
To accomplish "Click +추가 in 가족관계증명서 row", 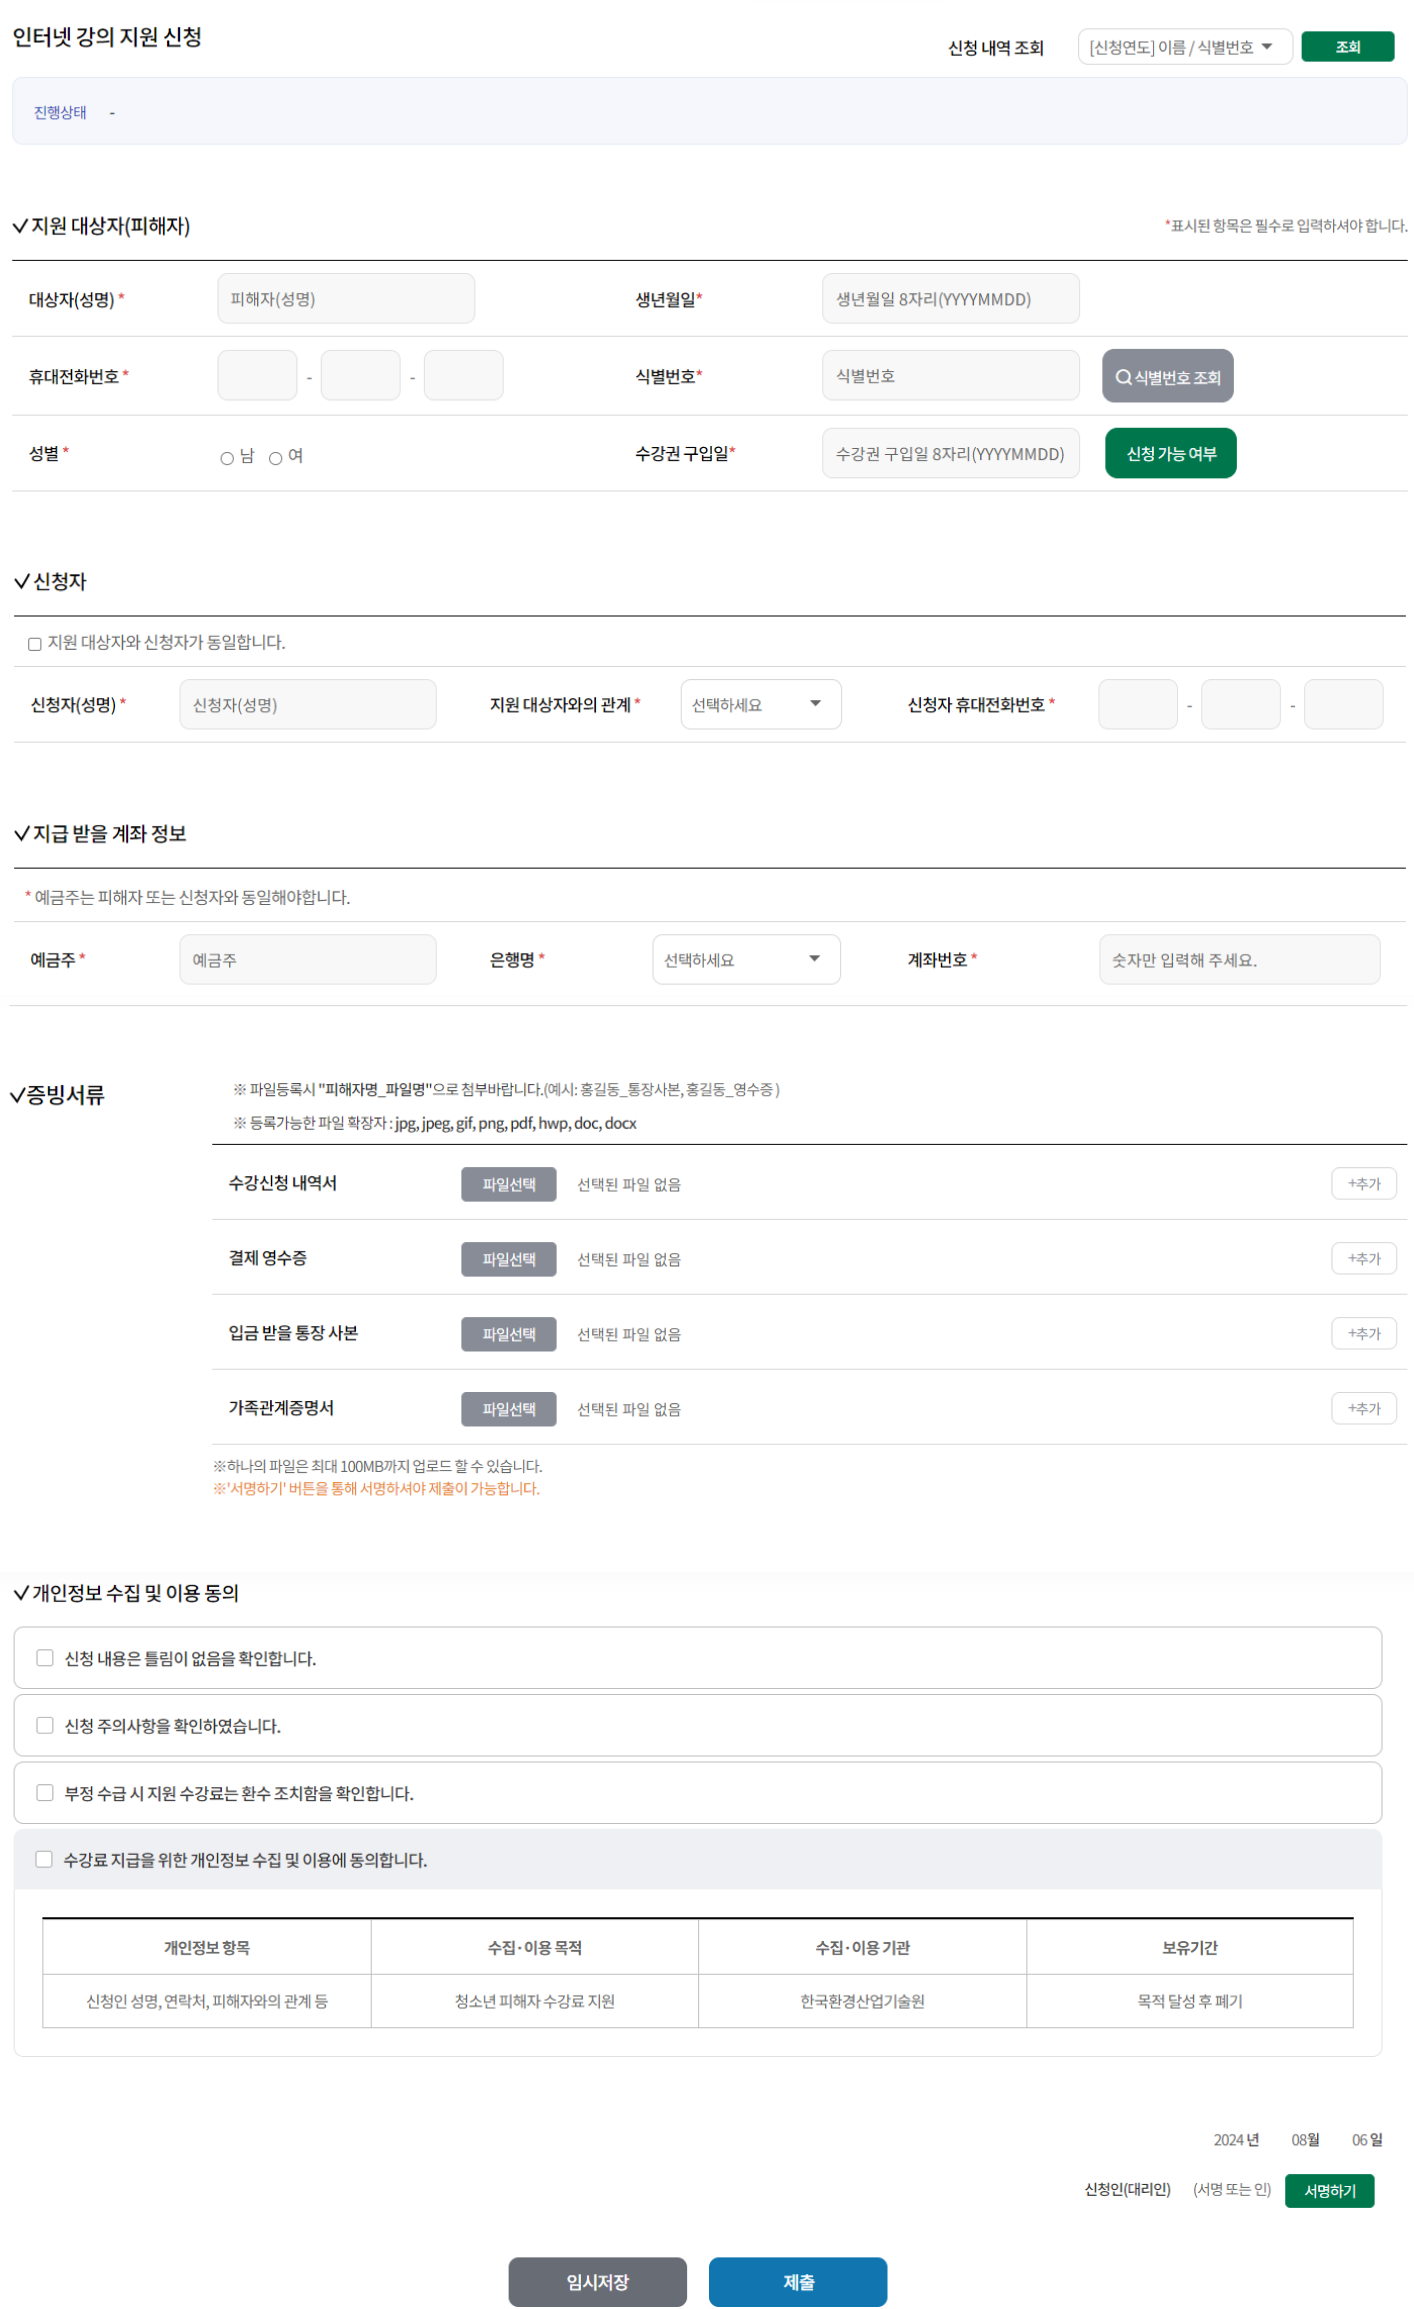I will [x=1363, y=1409].
